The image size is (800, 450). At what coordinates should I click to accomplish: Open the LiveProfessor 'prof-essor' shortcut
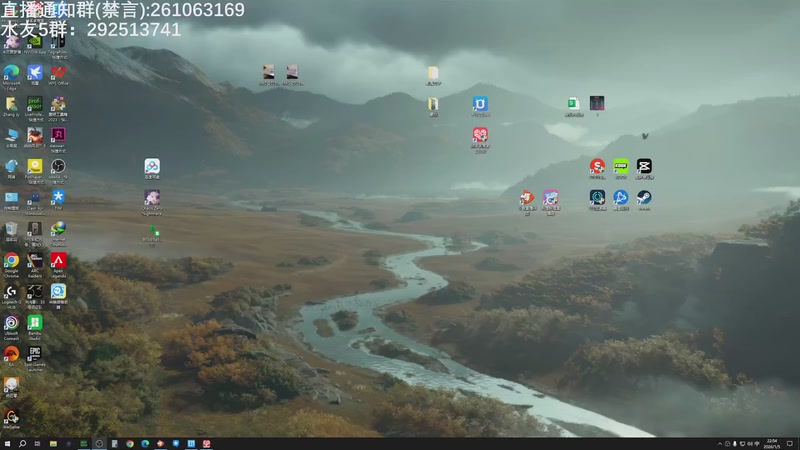click(35, 108)
